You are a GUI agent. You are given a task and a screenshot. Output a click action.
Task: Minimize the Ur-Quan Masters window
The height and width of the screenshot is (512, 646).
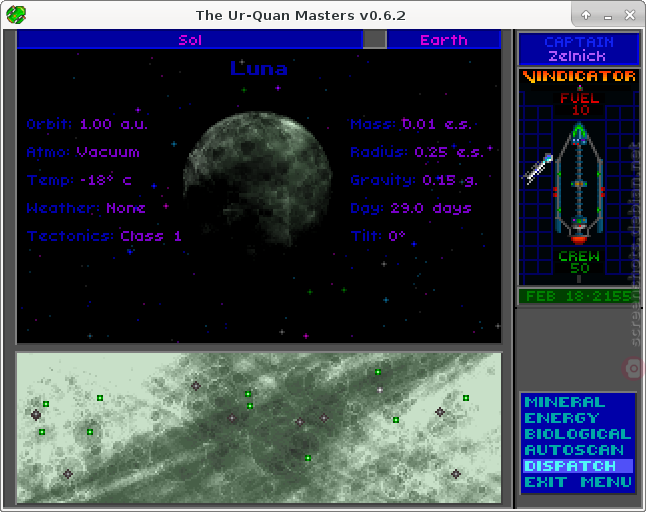(608, 16)
